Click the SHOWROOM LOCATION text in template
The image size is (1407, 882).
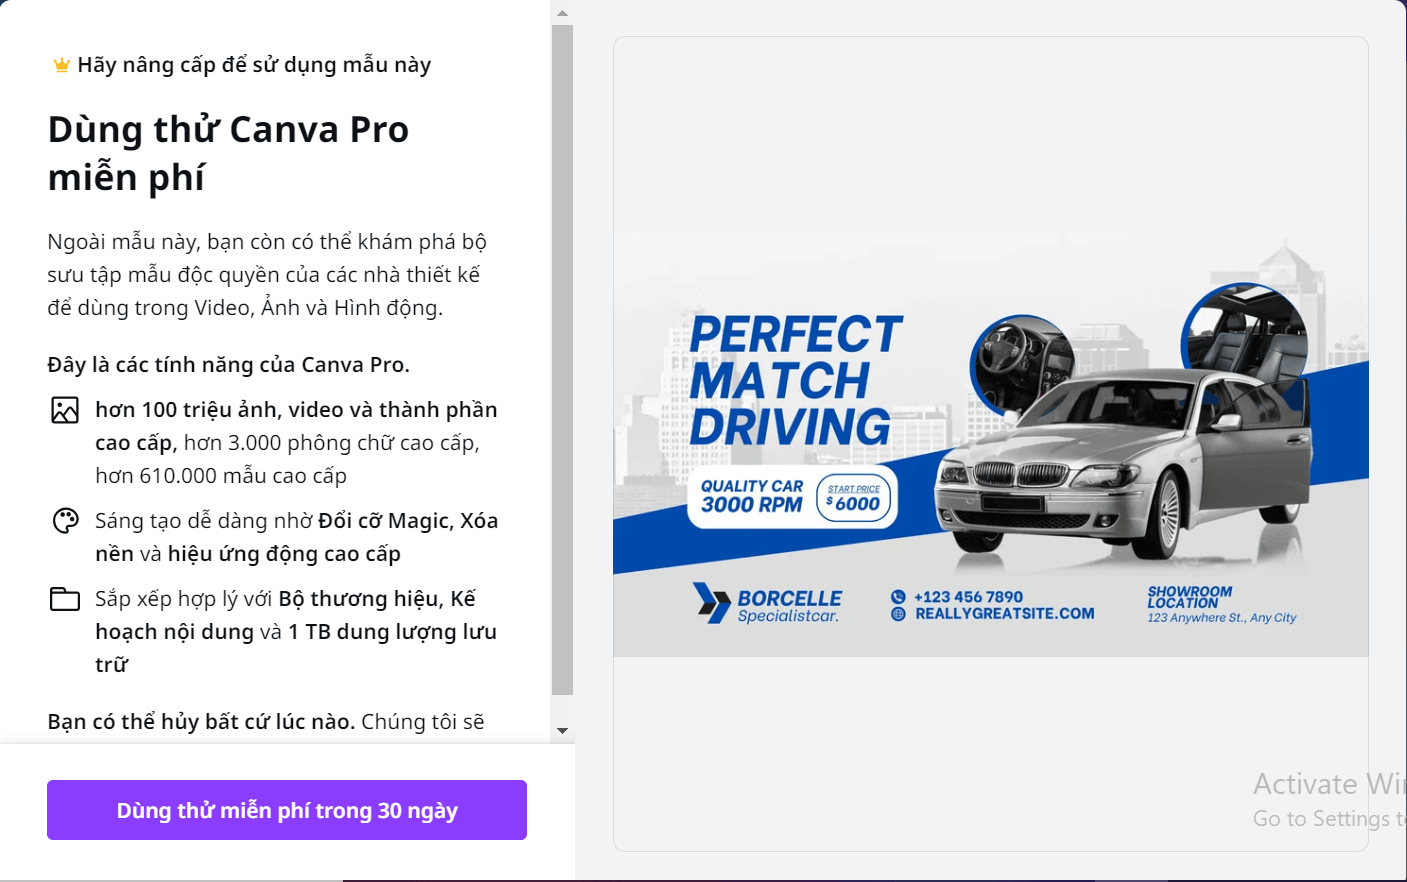(1190, 597)
